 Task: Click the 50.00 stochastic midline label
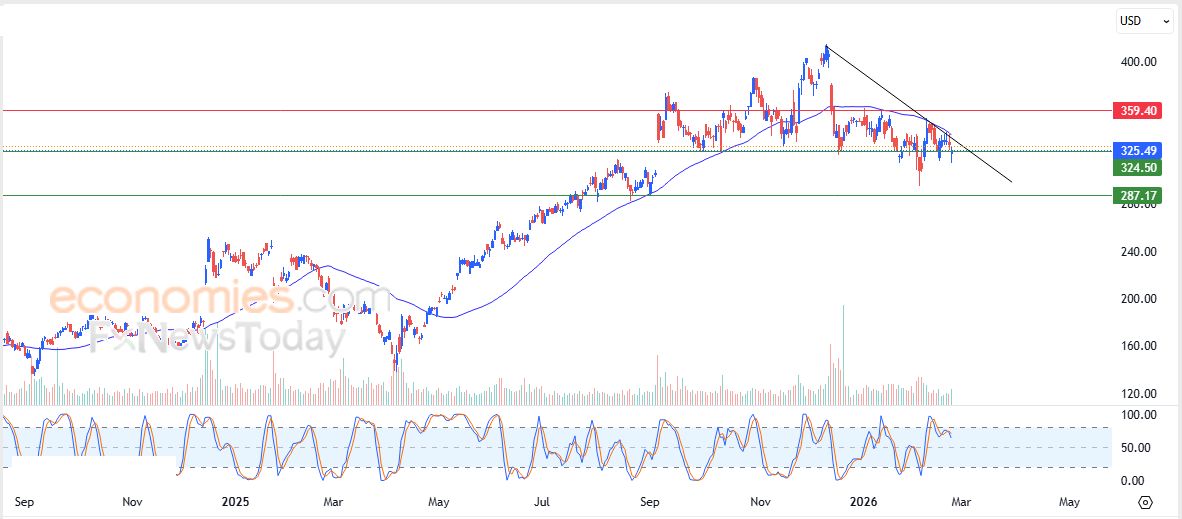1135,448
